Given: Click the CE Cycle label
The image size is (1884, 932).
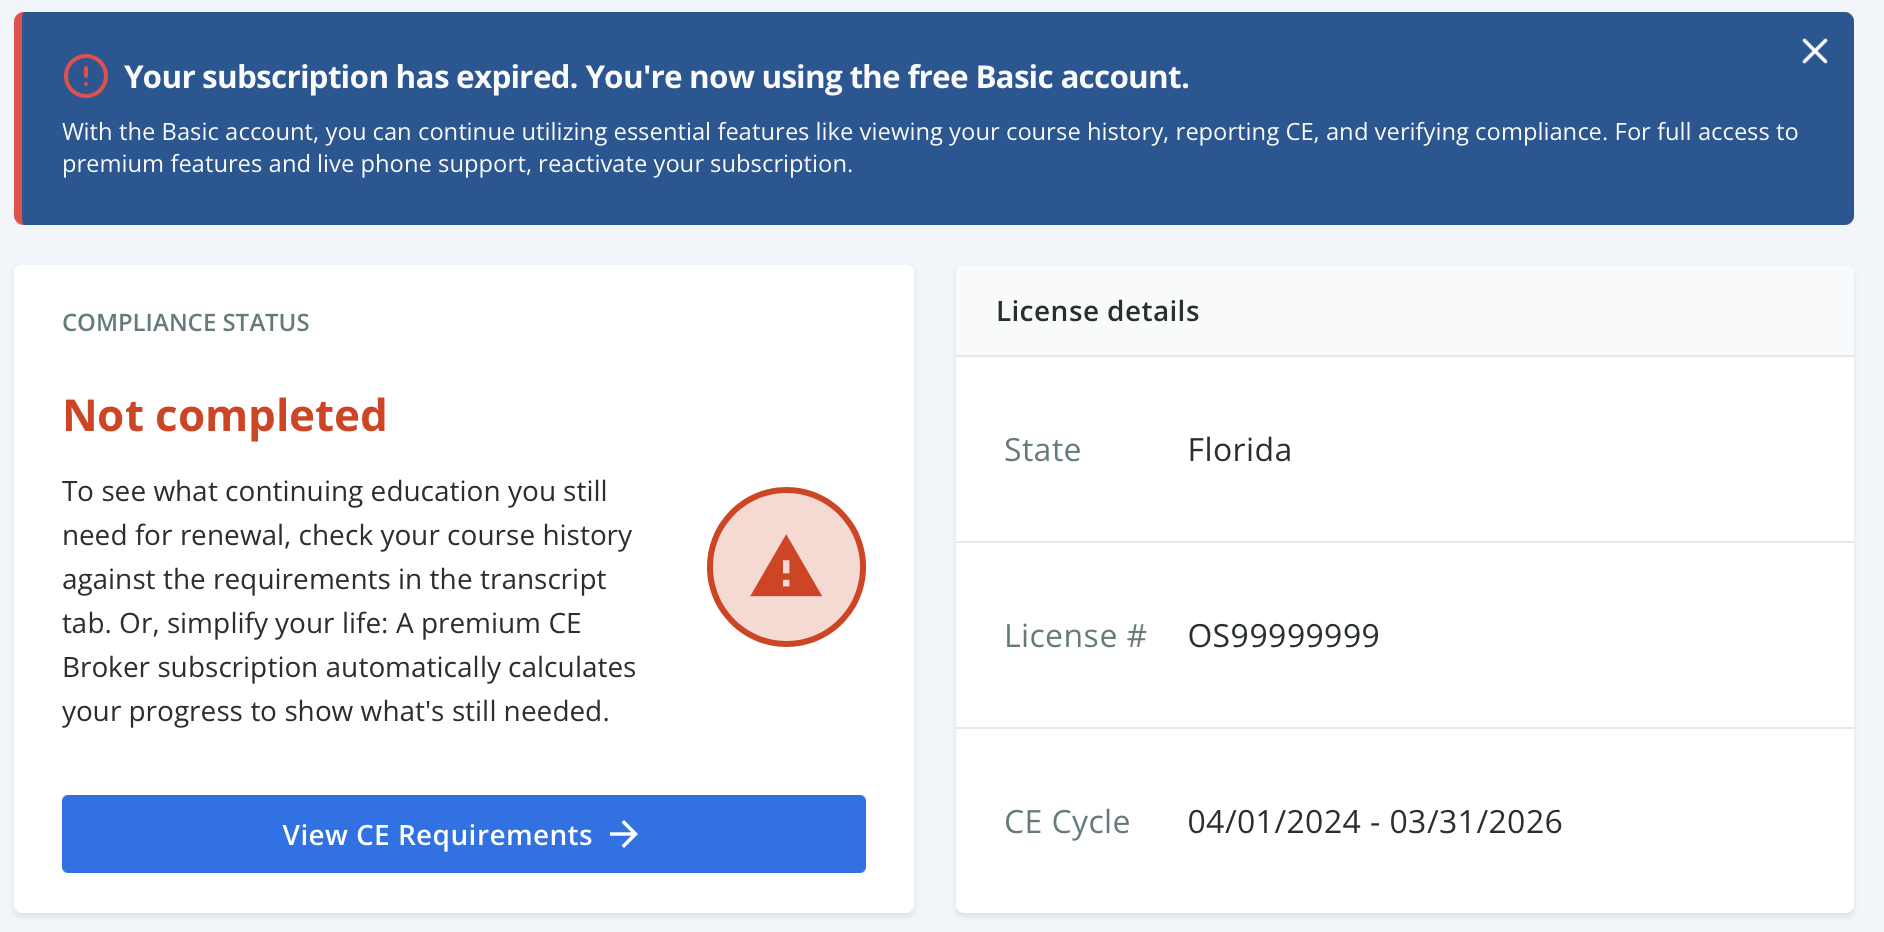Looking at the screenshot, I should pyautogui.click(x=1067, y=822).
